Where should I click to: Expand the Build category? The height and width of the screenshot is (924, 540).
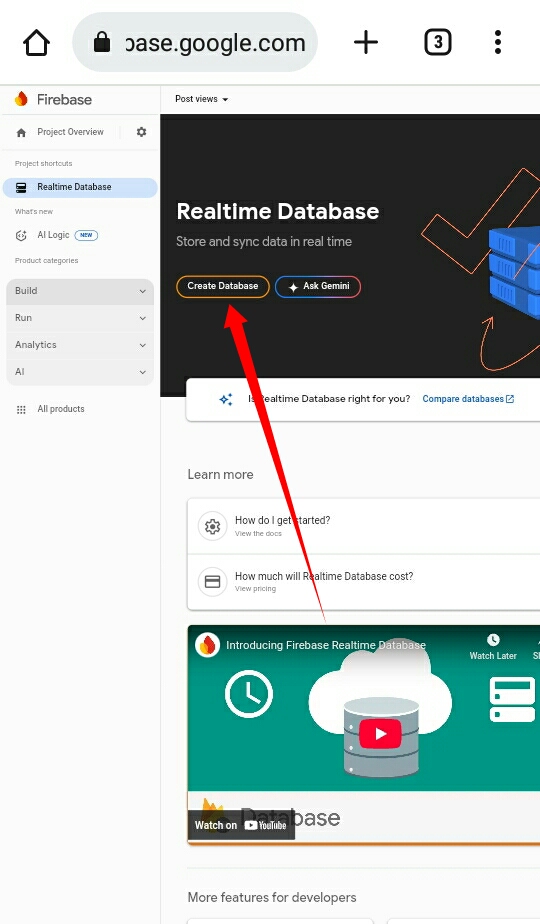(x=80, y=291)
